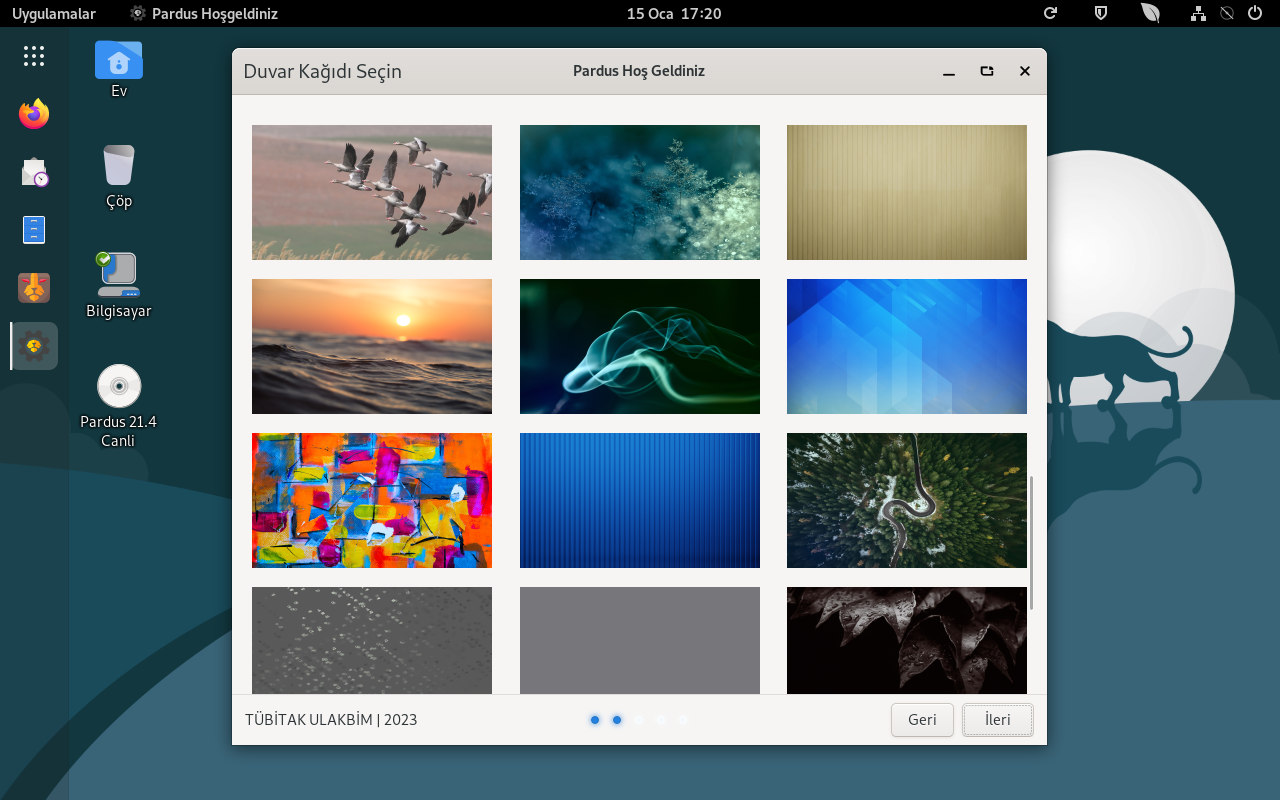
Task: Open the power menu icon in the top bar
Action: pos(1255,13)
